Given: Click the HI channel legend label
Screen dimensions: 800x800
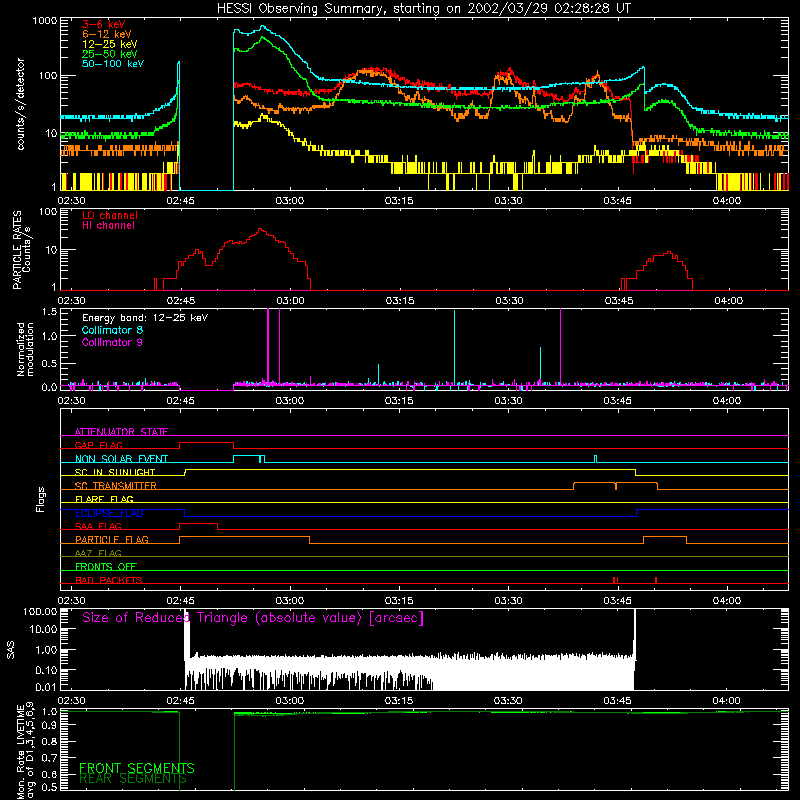Looking at the screenshot, I should [x=109, y=225].
